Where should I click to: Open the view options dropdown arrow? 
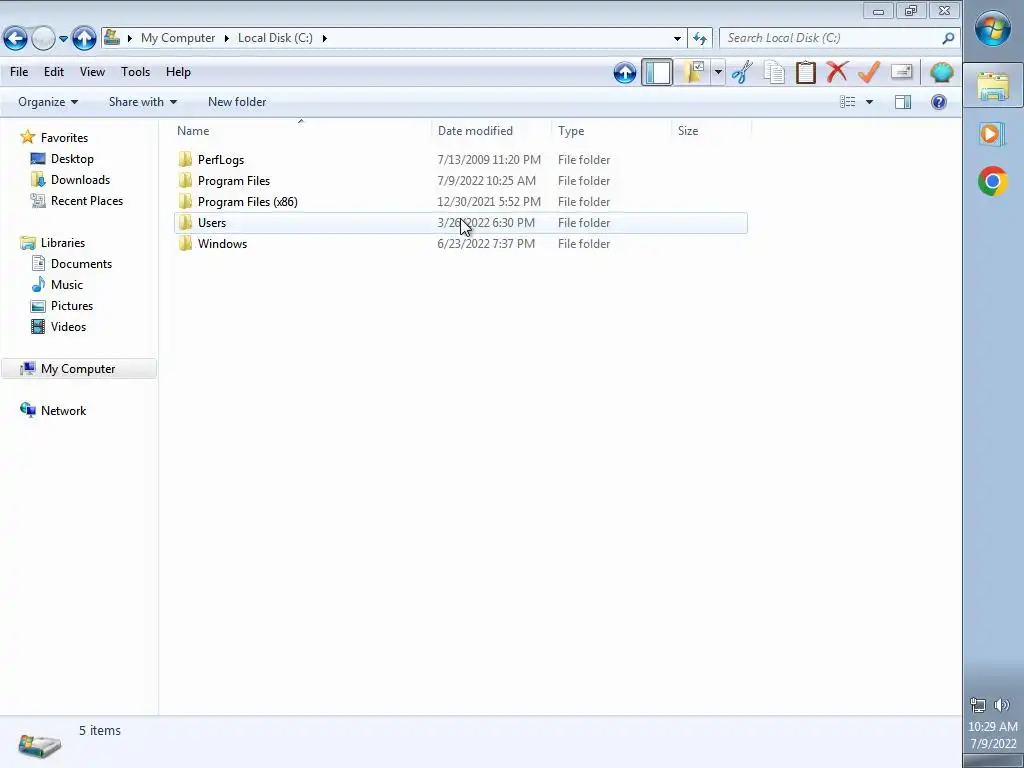point(869,102)
